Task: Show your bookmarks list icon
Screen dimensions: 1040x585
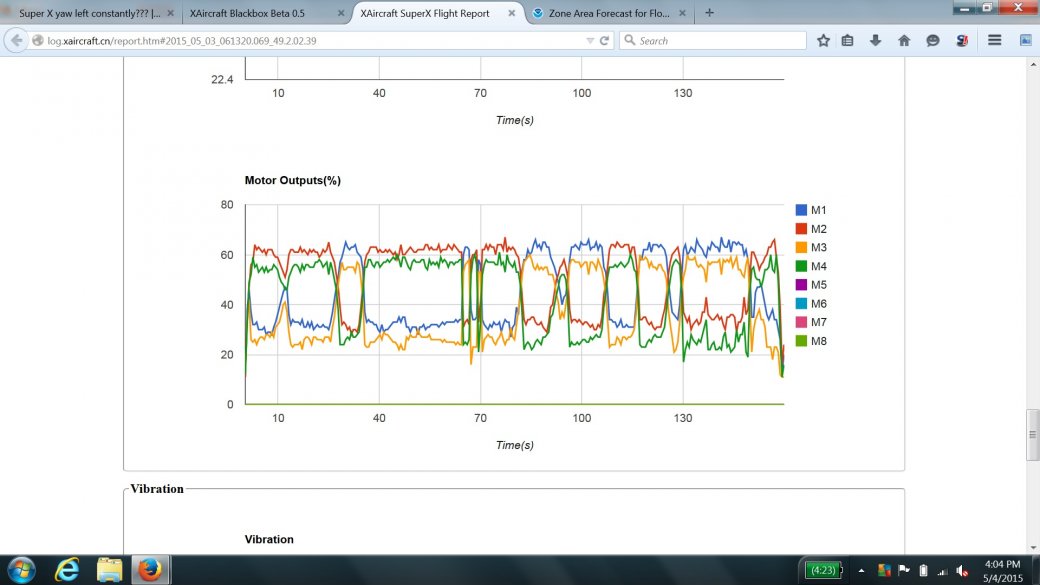Action: [848, 40]
